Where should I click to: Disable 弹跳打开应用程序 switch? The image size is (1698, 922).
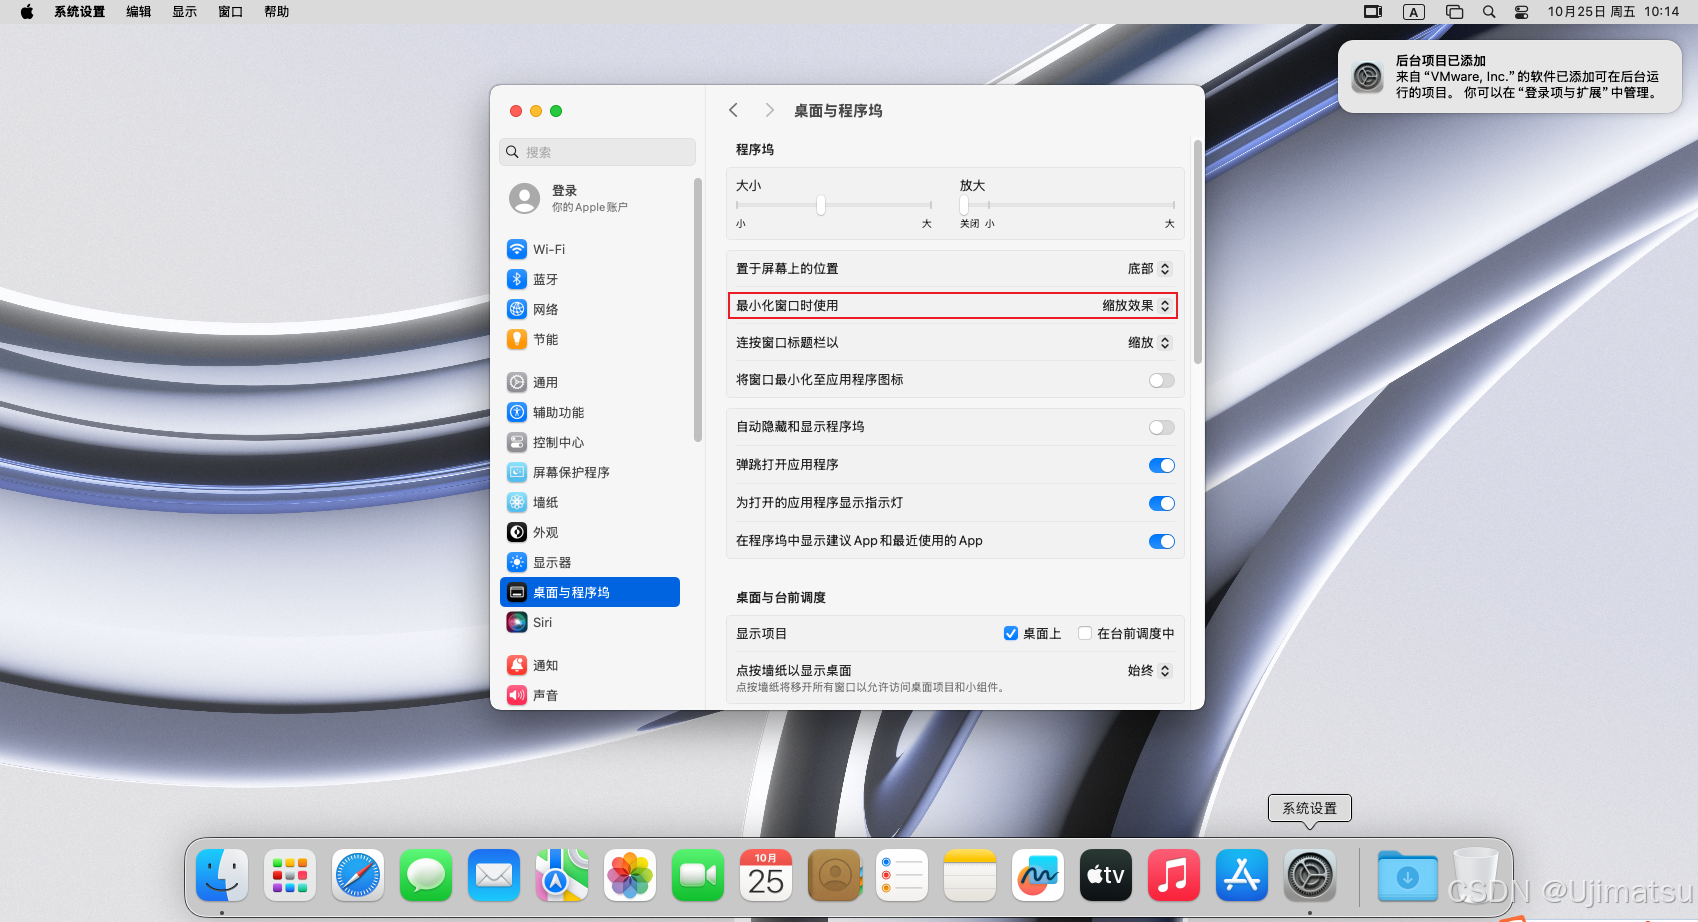[1161, 465]
